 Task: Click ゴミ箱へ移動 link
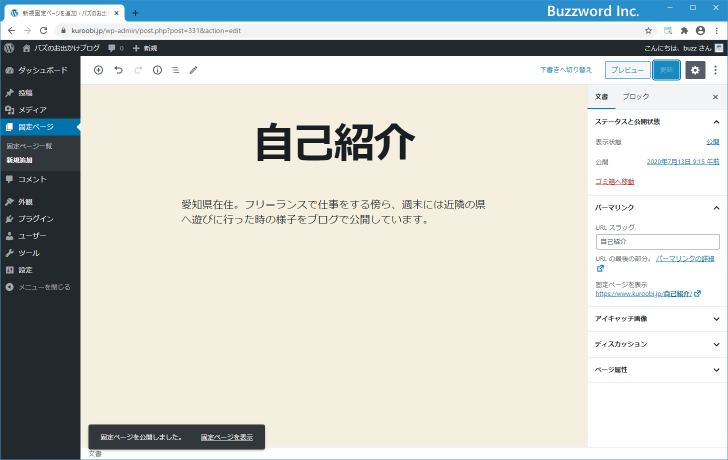[615, 181]
